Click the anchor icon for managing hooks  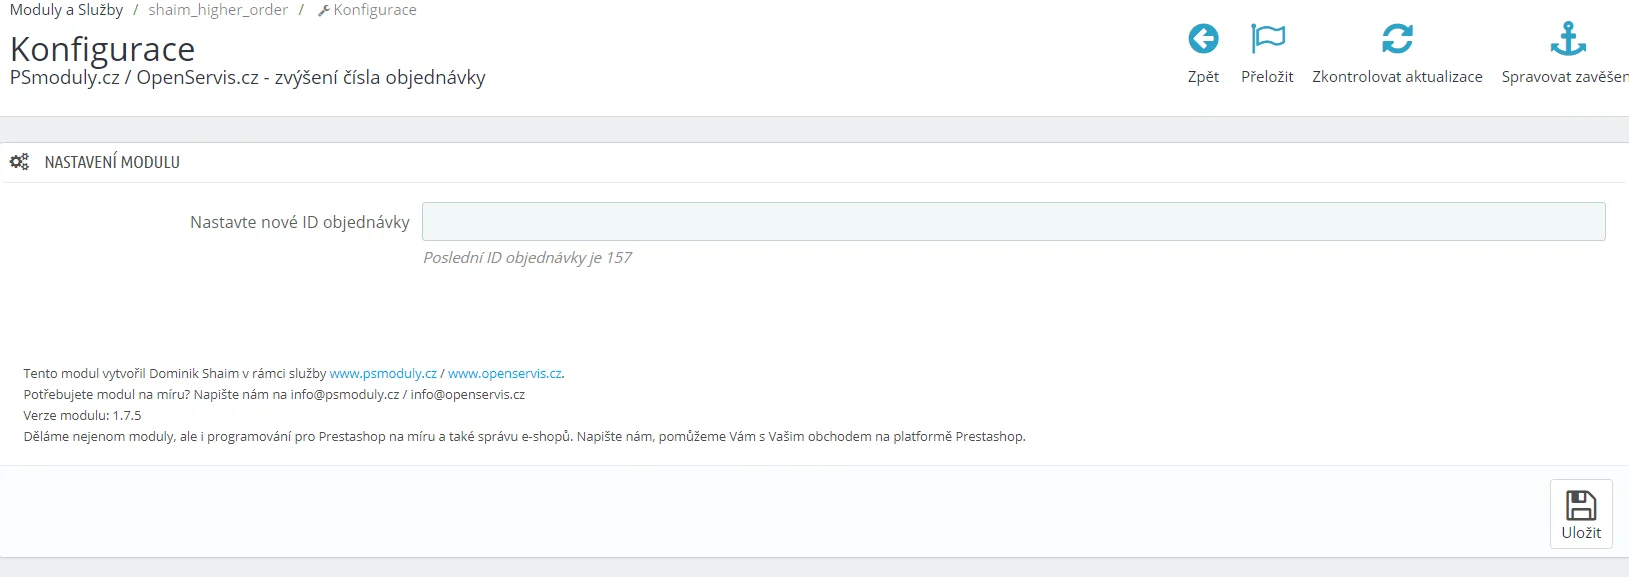[1567, 39]
